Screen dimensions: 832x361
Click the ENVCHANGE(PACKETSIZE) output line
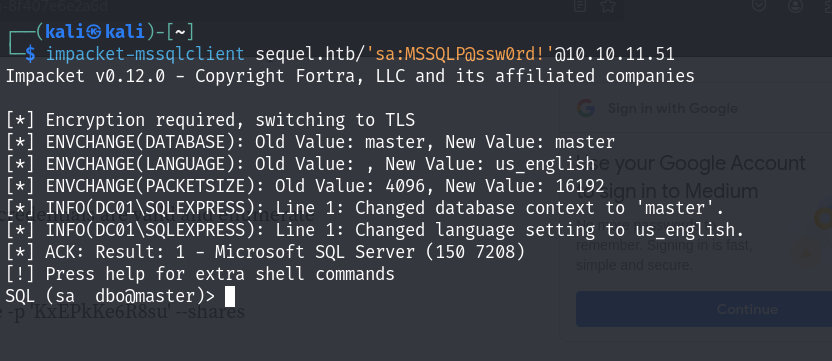[x=305, y=186]
